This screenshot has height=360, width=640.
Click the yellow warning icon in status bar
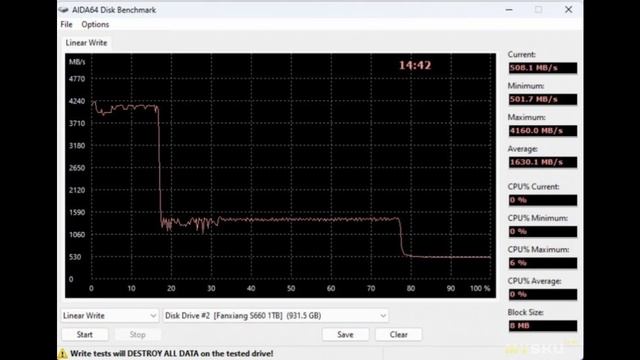63,353
